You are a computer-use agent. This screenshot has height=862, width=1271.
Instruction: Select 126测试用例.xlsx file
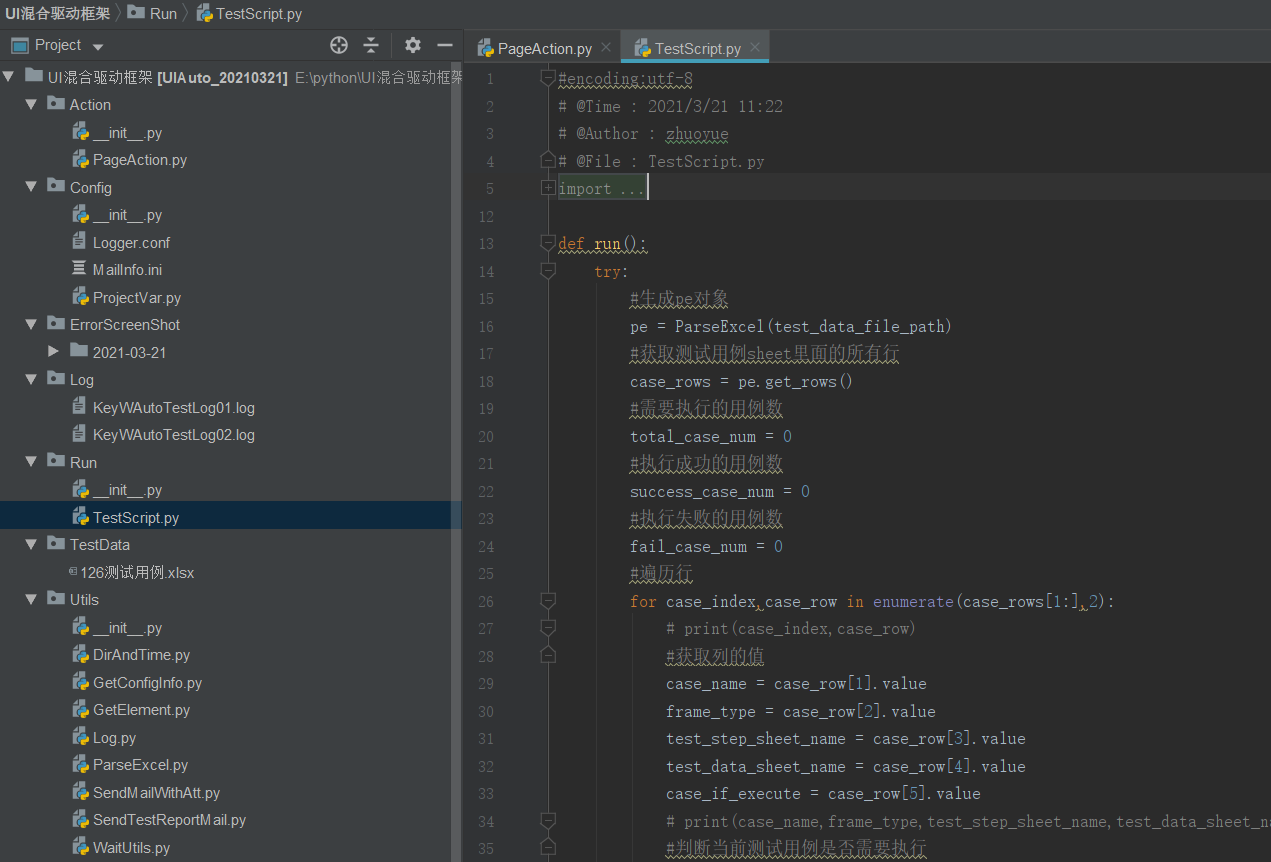coord(137,572)
